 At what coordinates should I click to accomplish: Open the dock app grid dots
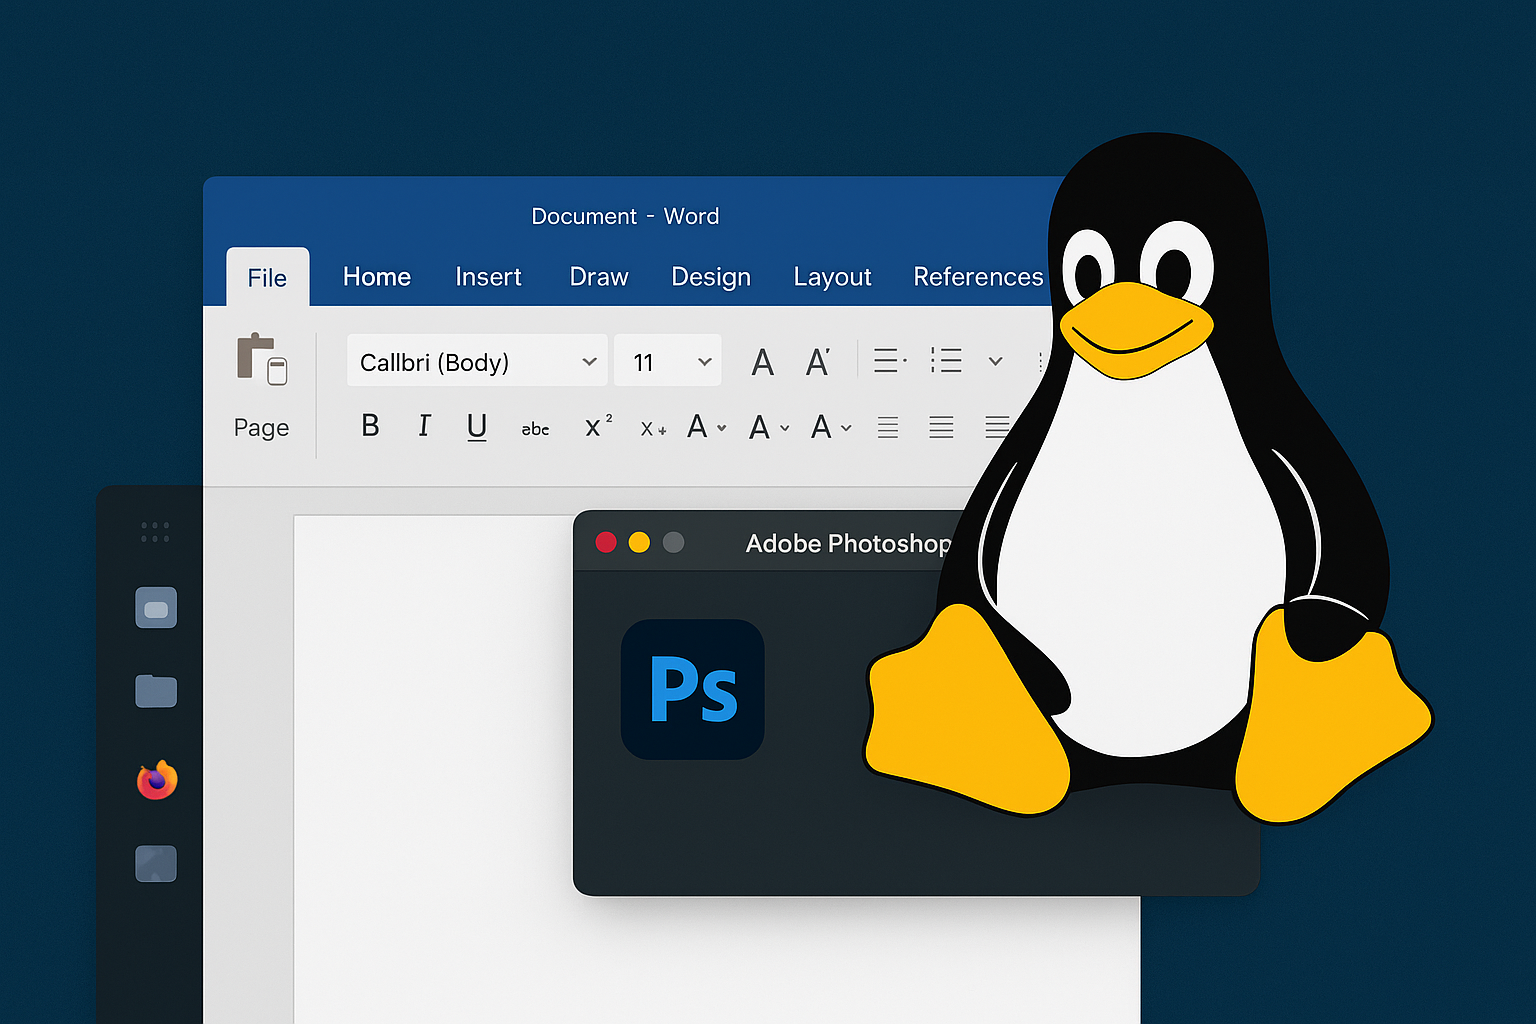(x=155, y=532)
